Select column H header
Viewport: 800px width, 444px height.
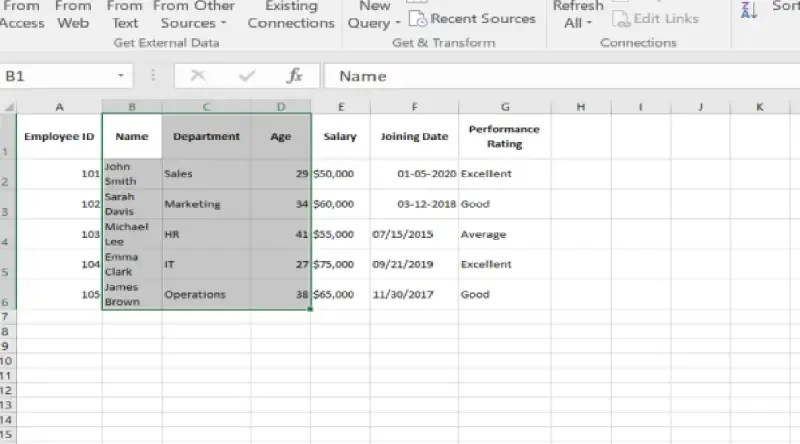tap(581, 107)
